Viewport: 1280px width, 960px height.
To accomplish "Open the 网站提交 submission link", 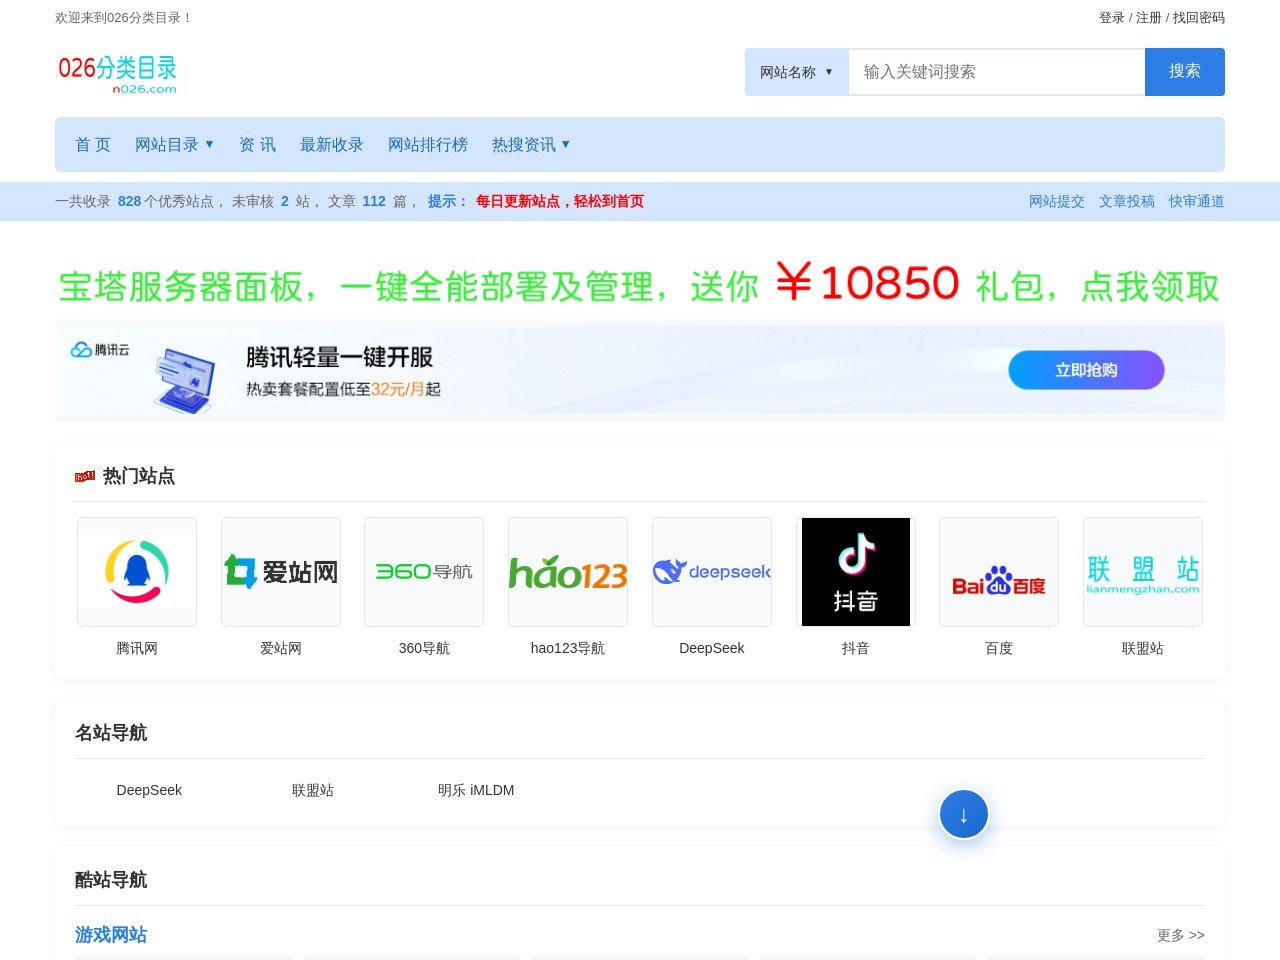I will tap(1056, 201).
